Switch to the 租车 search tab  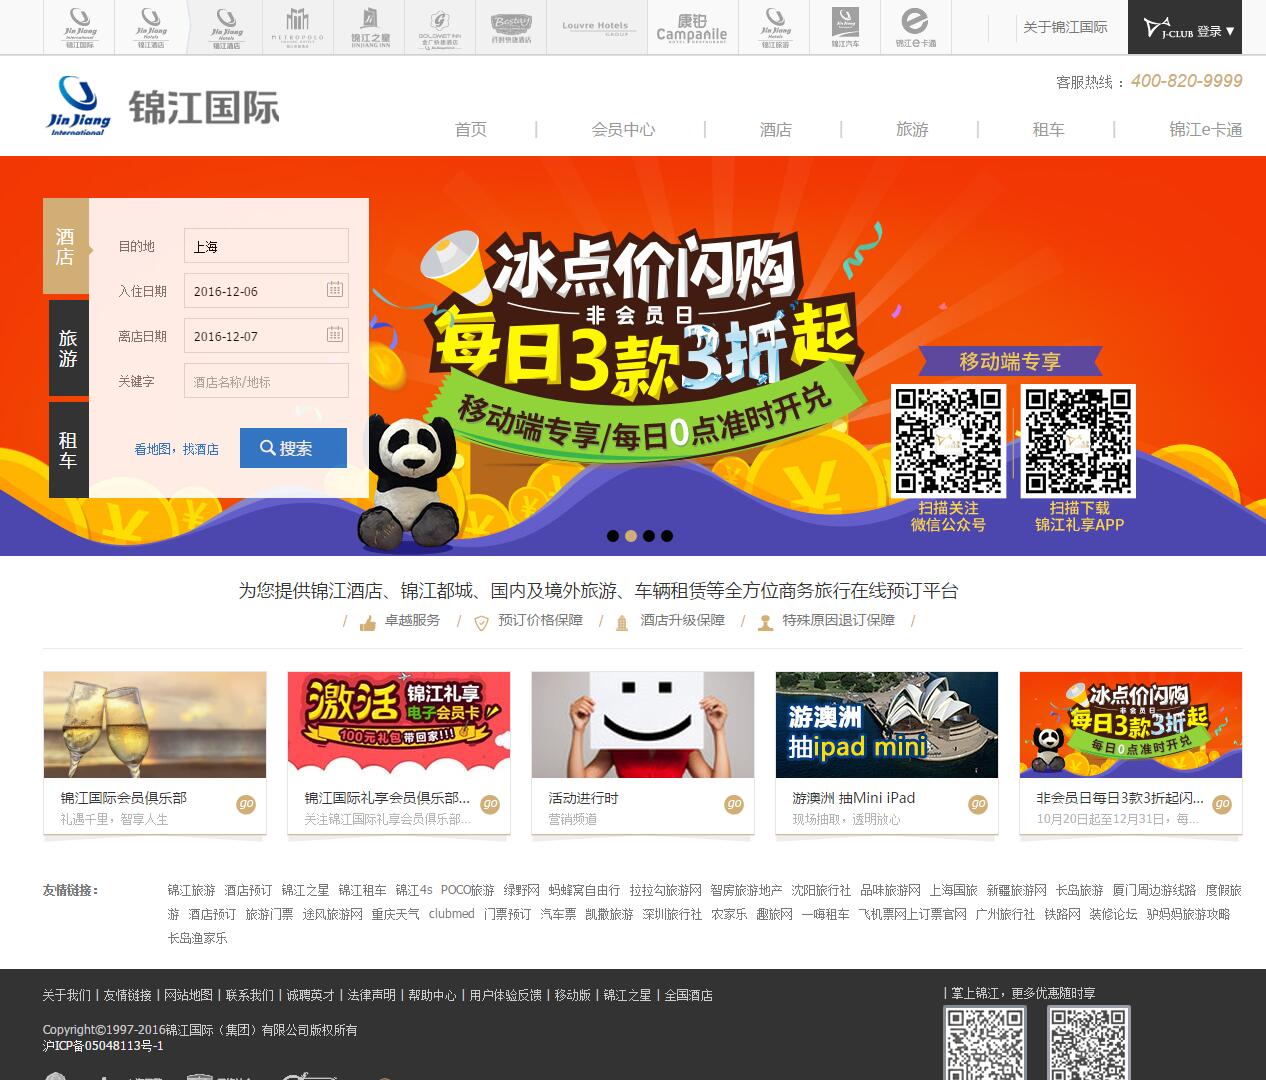(x=69, y=450)
